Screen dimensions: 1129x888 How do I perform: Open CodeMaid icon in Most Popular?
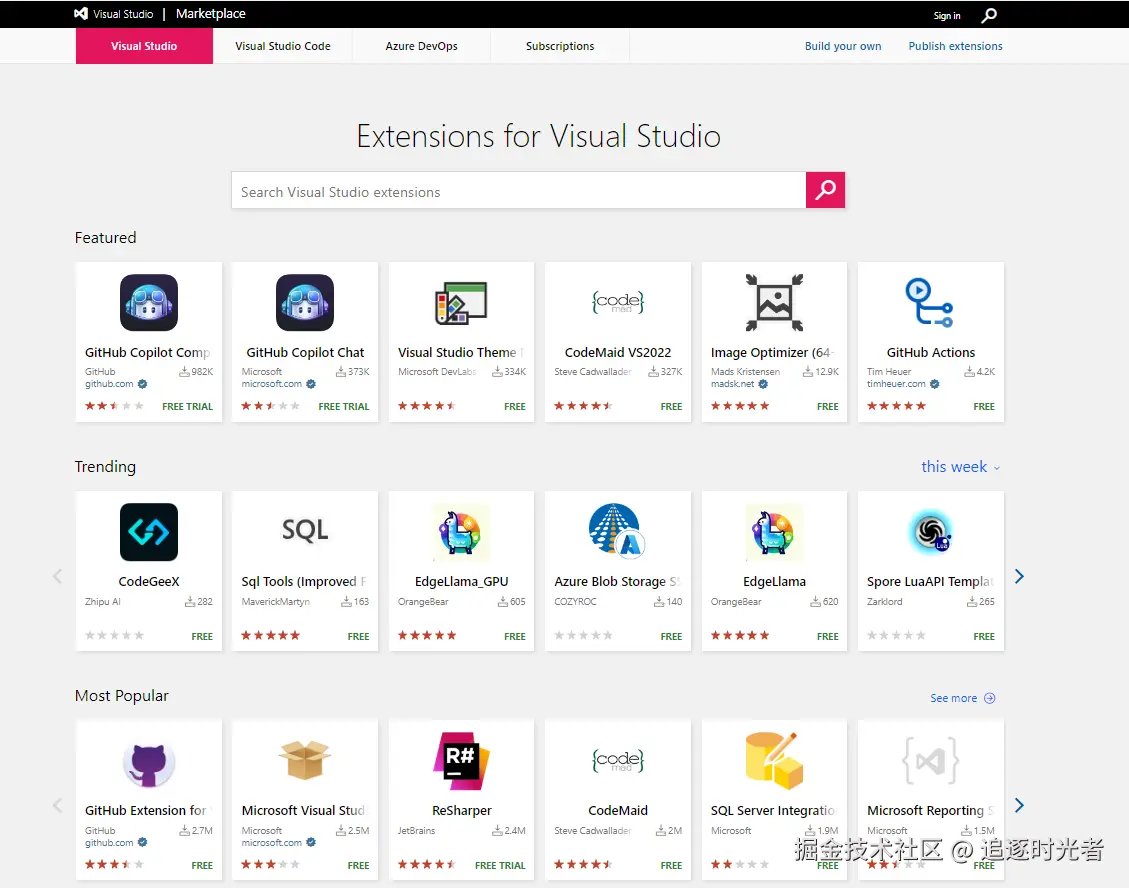click(x=618, y=761)
